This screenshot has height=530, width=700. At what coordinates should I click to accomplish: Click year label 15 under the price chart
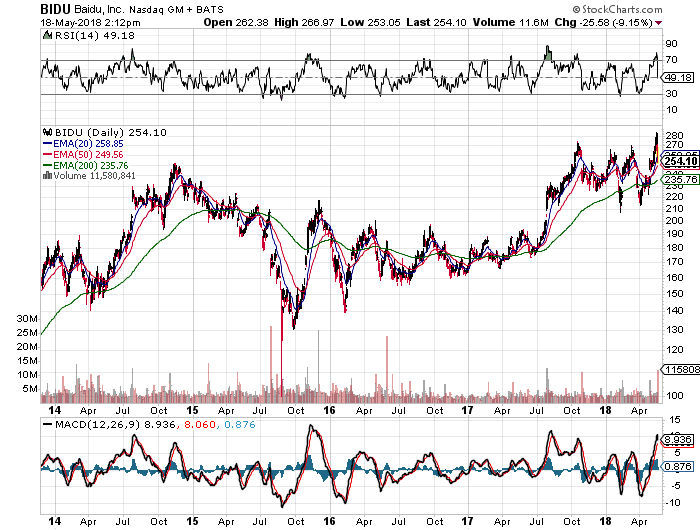pos(192,410)
